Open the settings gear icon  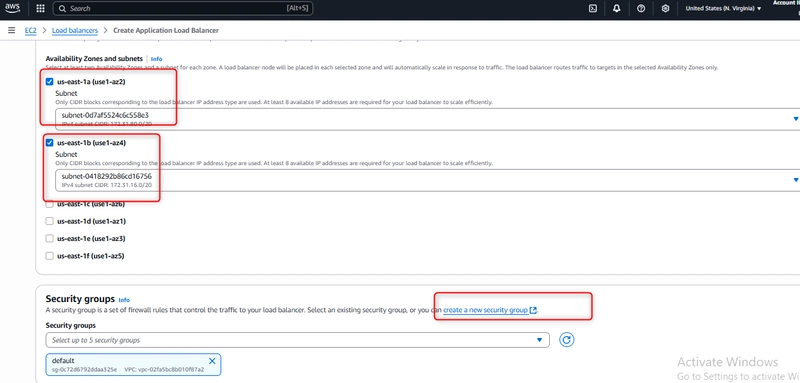point(665,9)
